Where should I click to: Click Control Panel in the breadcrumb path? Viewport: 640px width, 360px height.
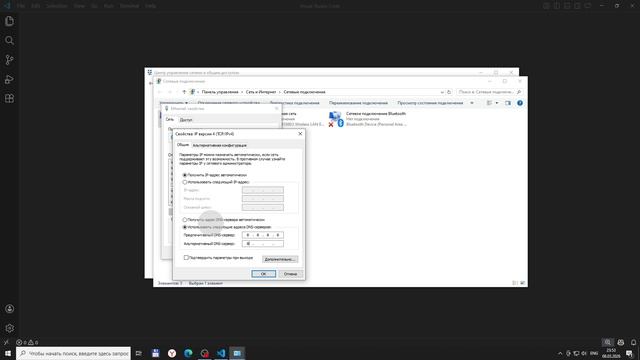(x=220, y=92)
